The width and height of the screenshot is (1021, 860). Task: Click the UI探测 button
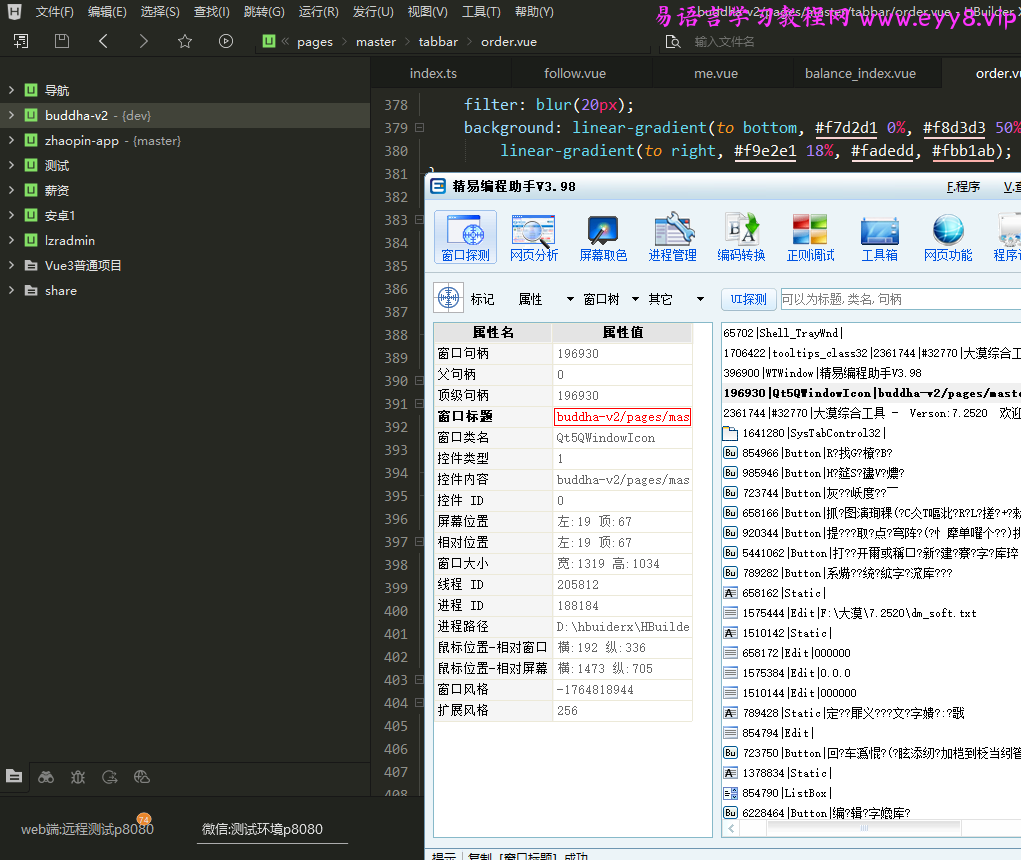pyautogui.click(x=748, y=299)
